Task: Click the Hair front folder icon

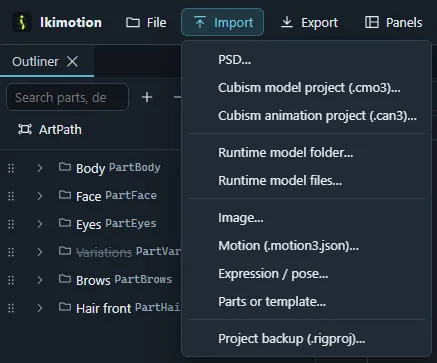Action: pyautogui.click(x=65, y=306)
